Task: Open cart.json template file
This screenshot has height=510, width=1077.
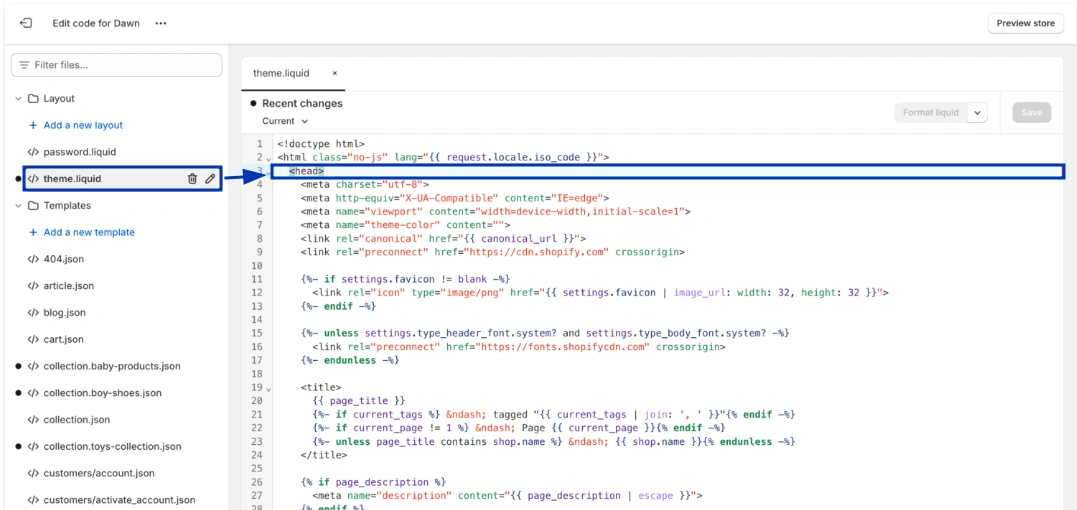Action: pos(63,339)
